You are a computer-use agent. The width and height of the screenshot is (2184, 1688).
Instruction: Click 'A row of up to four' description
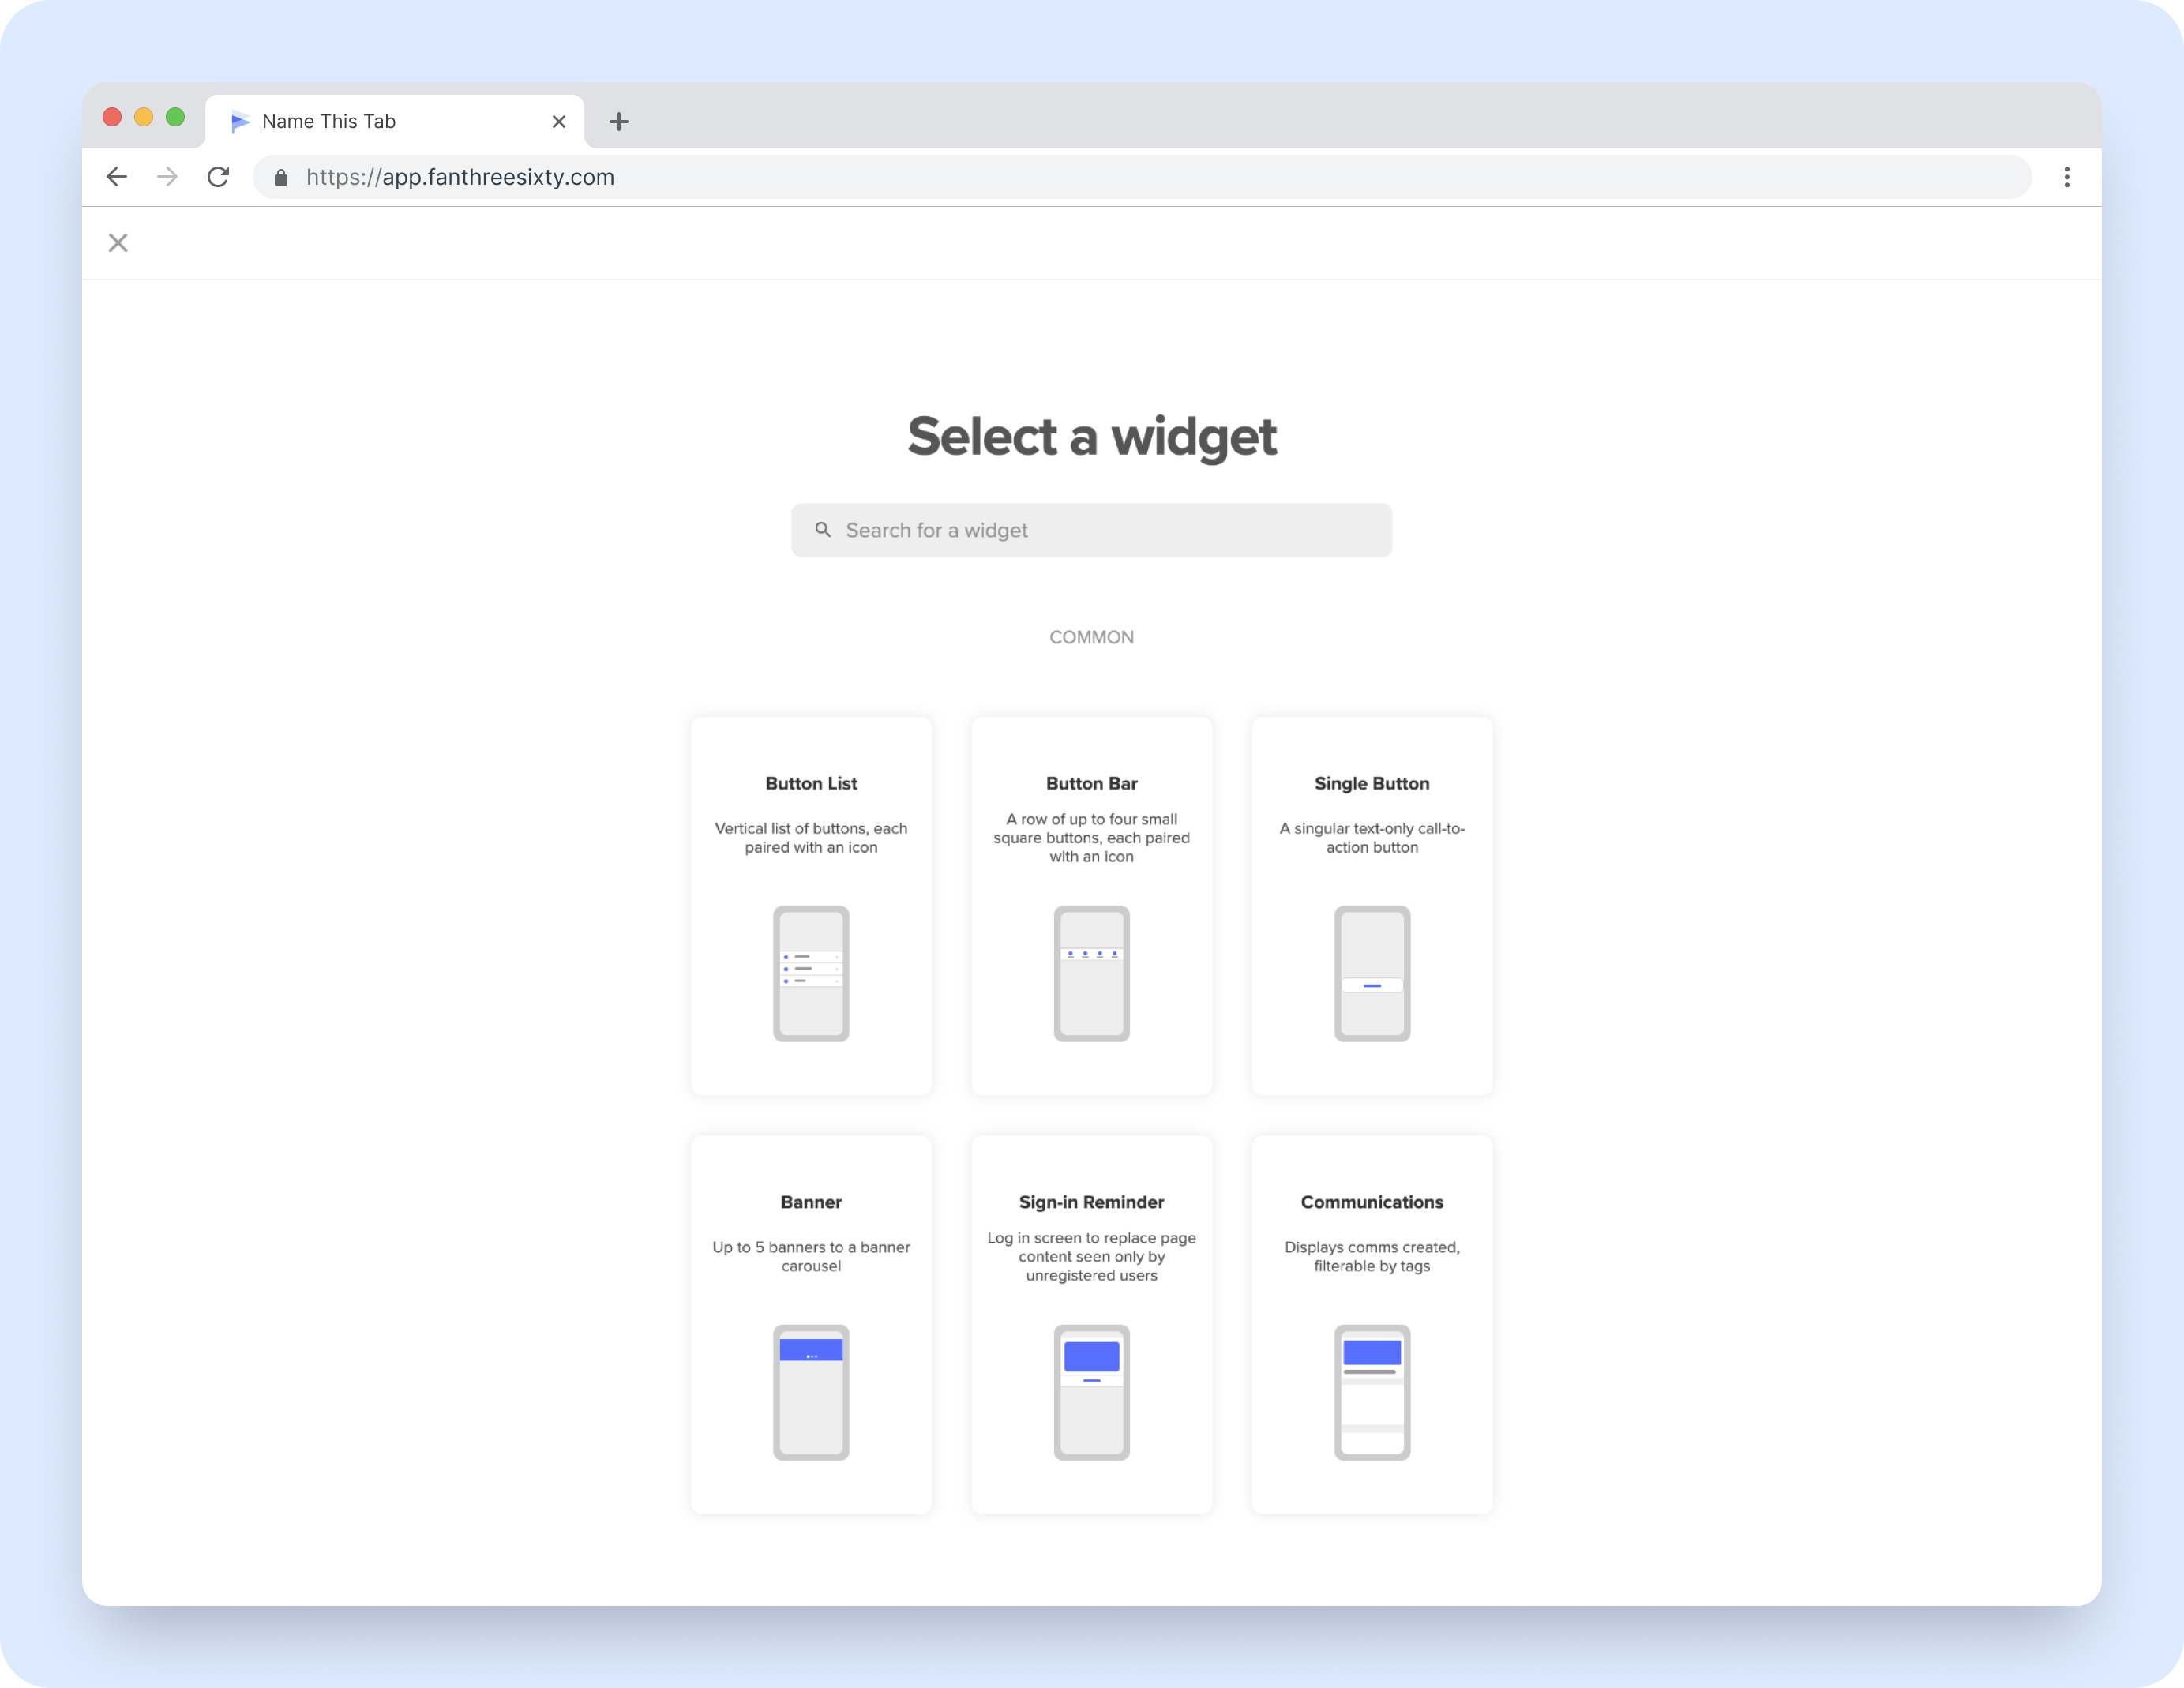tap(1092, 838)
